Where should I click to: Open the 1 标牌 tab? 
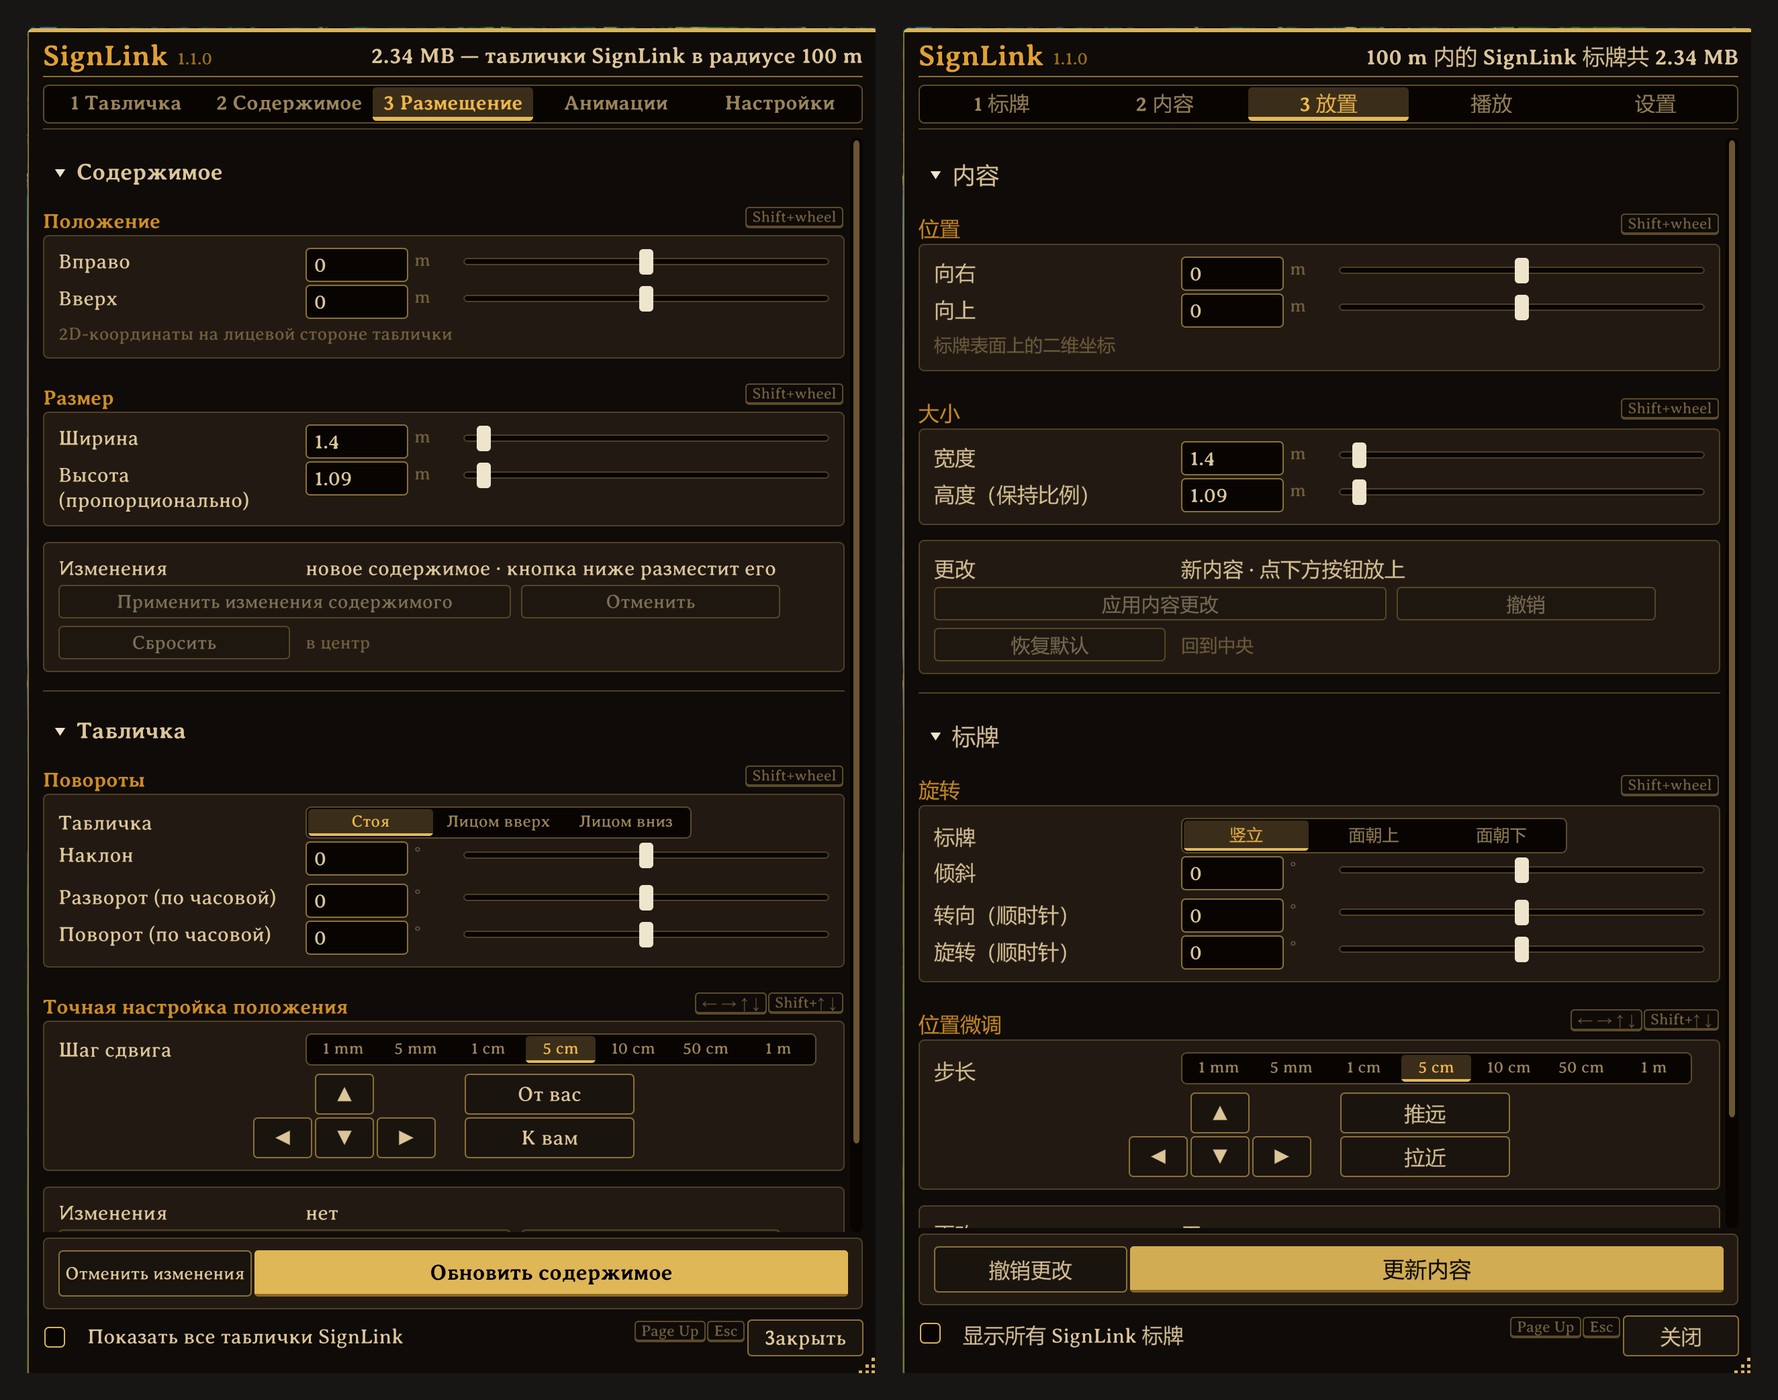[1001, 104]
